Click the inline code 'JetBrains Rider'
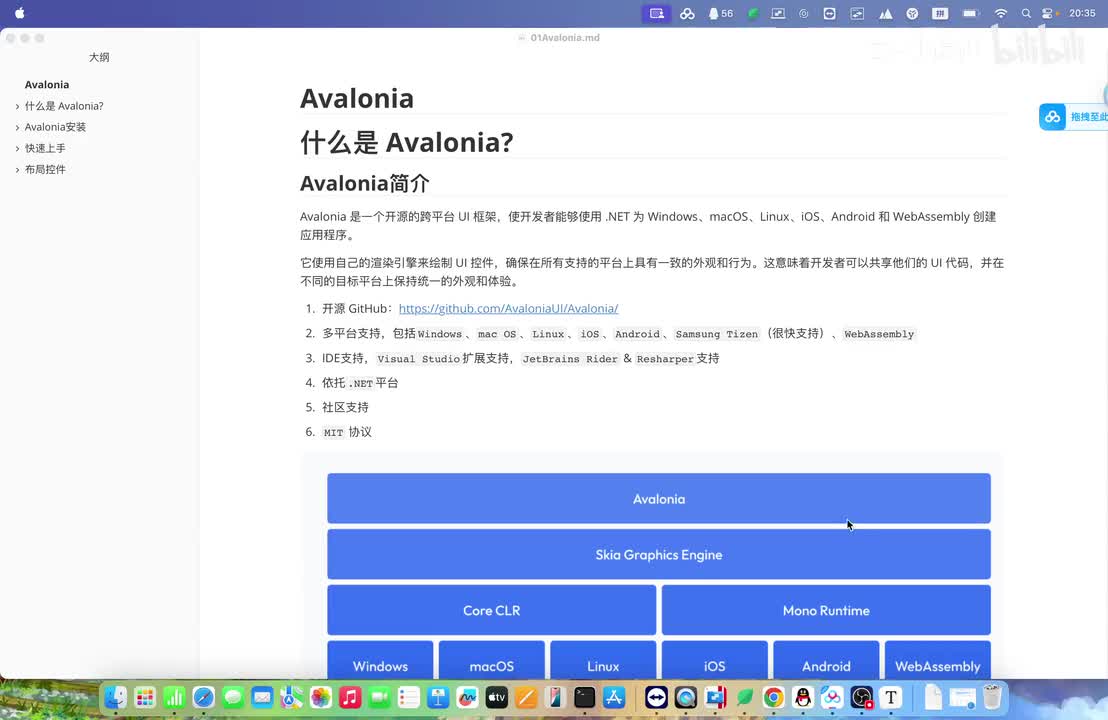 point(570,359)
